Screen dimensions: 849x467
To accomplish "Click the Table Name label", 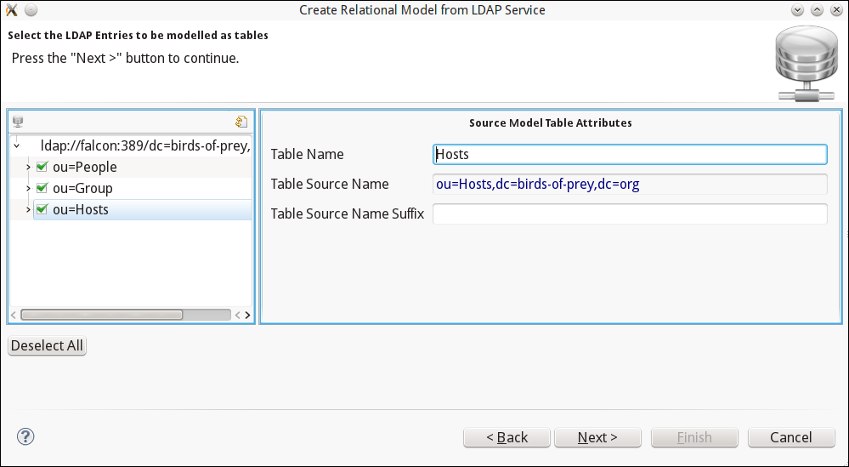I will coord(307,154).
